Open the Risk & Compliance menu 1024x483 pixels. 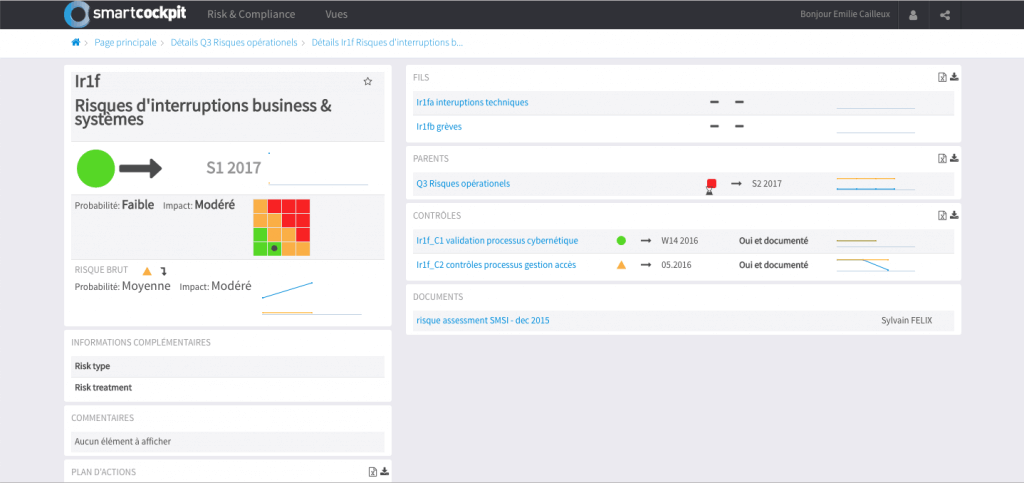(x=251, y=14)
